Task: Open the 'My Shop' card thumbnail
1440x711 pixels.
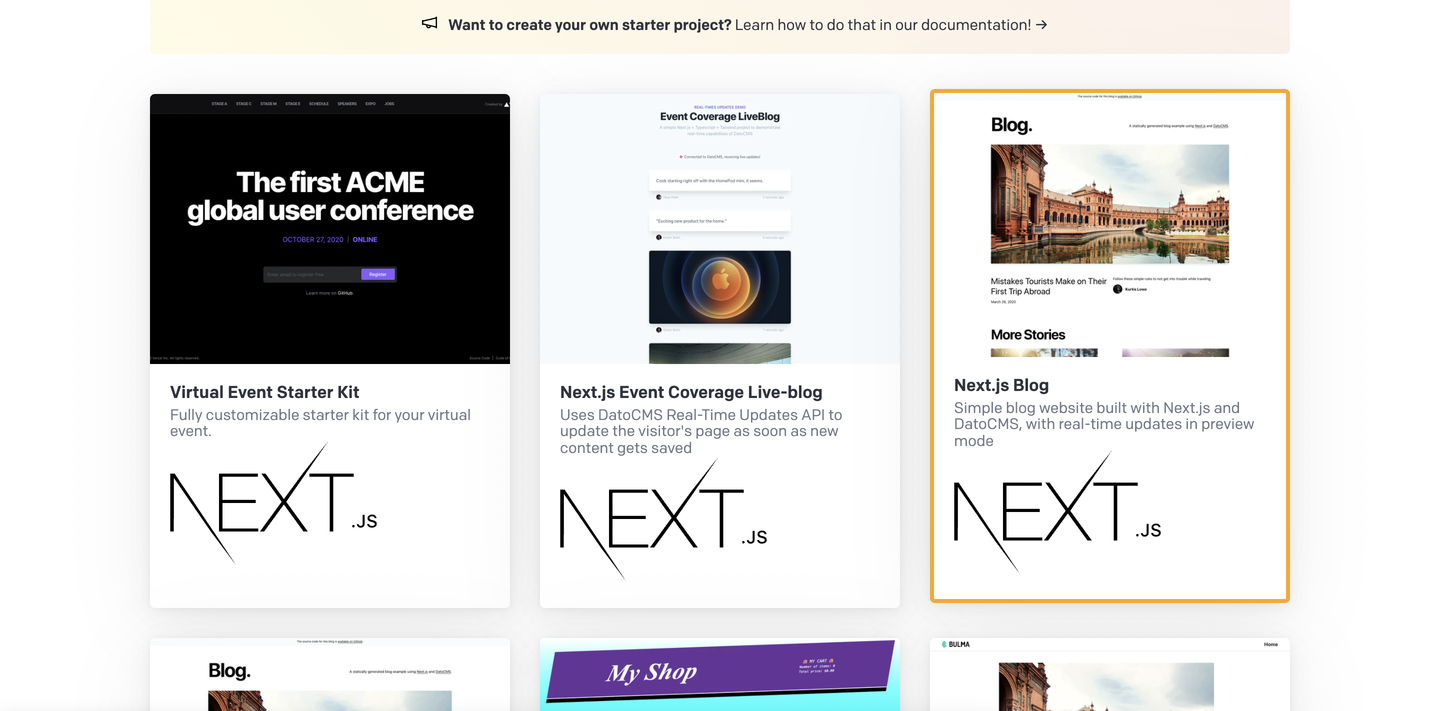Action: 720,675
